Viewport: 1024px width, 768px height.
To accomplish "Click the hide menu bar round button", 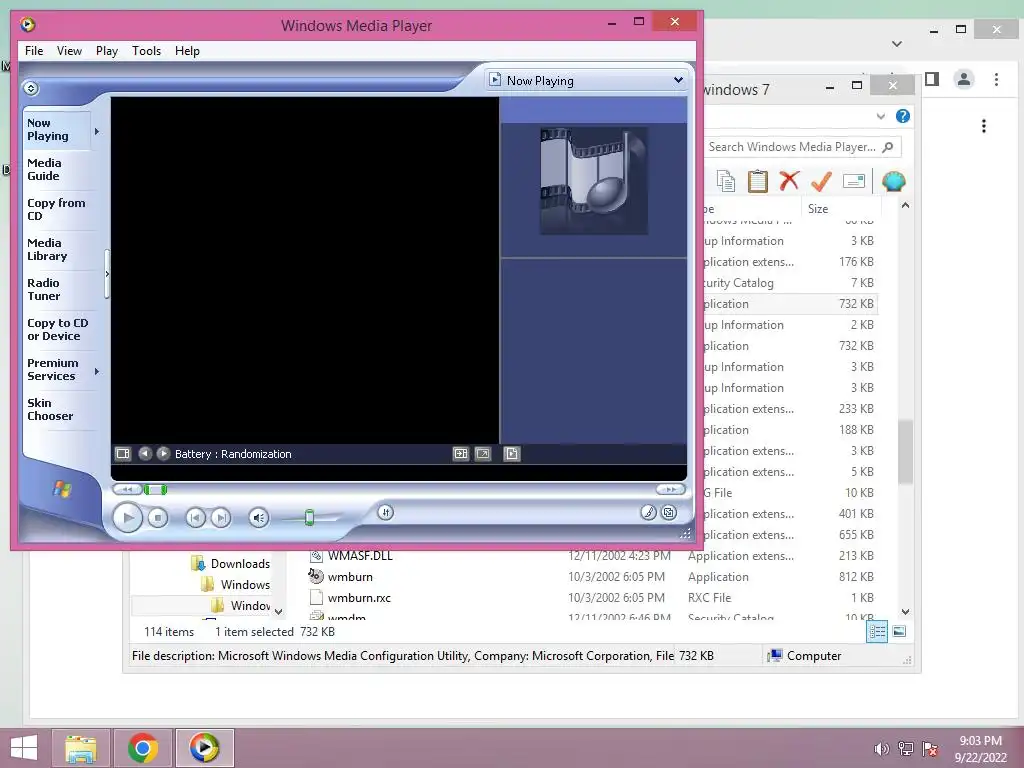I will (31, 88).
